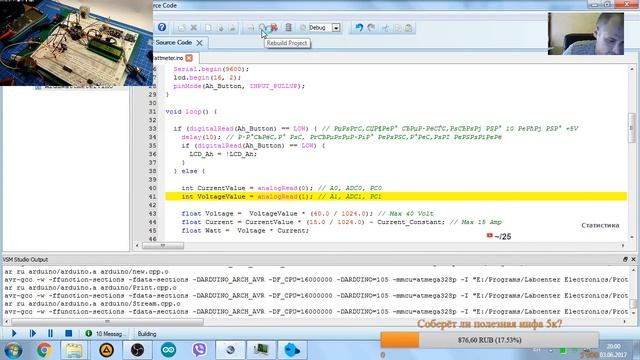Close the Source Code tab
Image resolution: width=640 pixels, height=360 pixels.
point(200,42)
